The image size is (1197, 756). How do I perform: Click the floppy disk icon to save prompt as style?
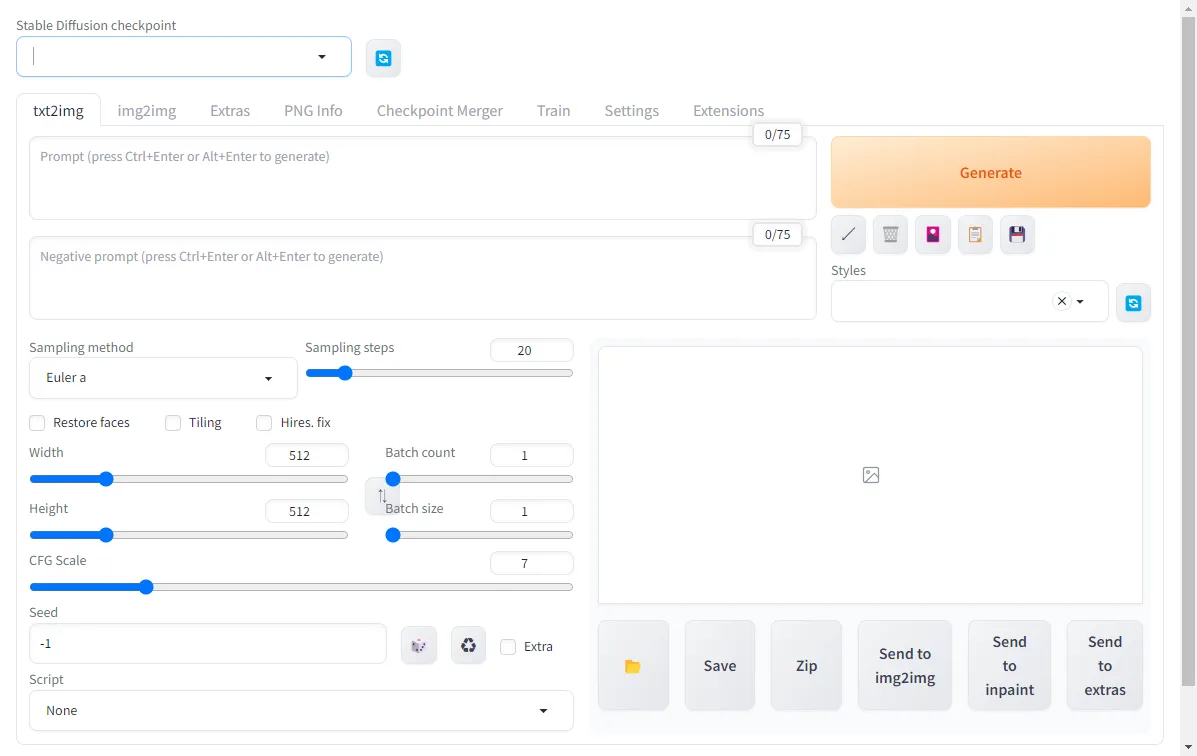(1017, 234)
